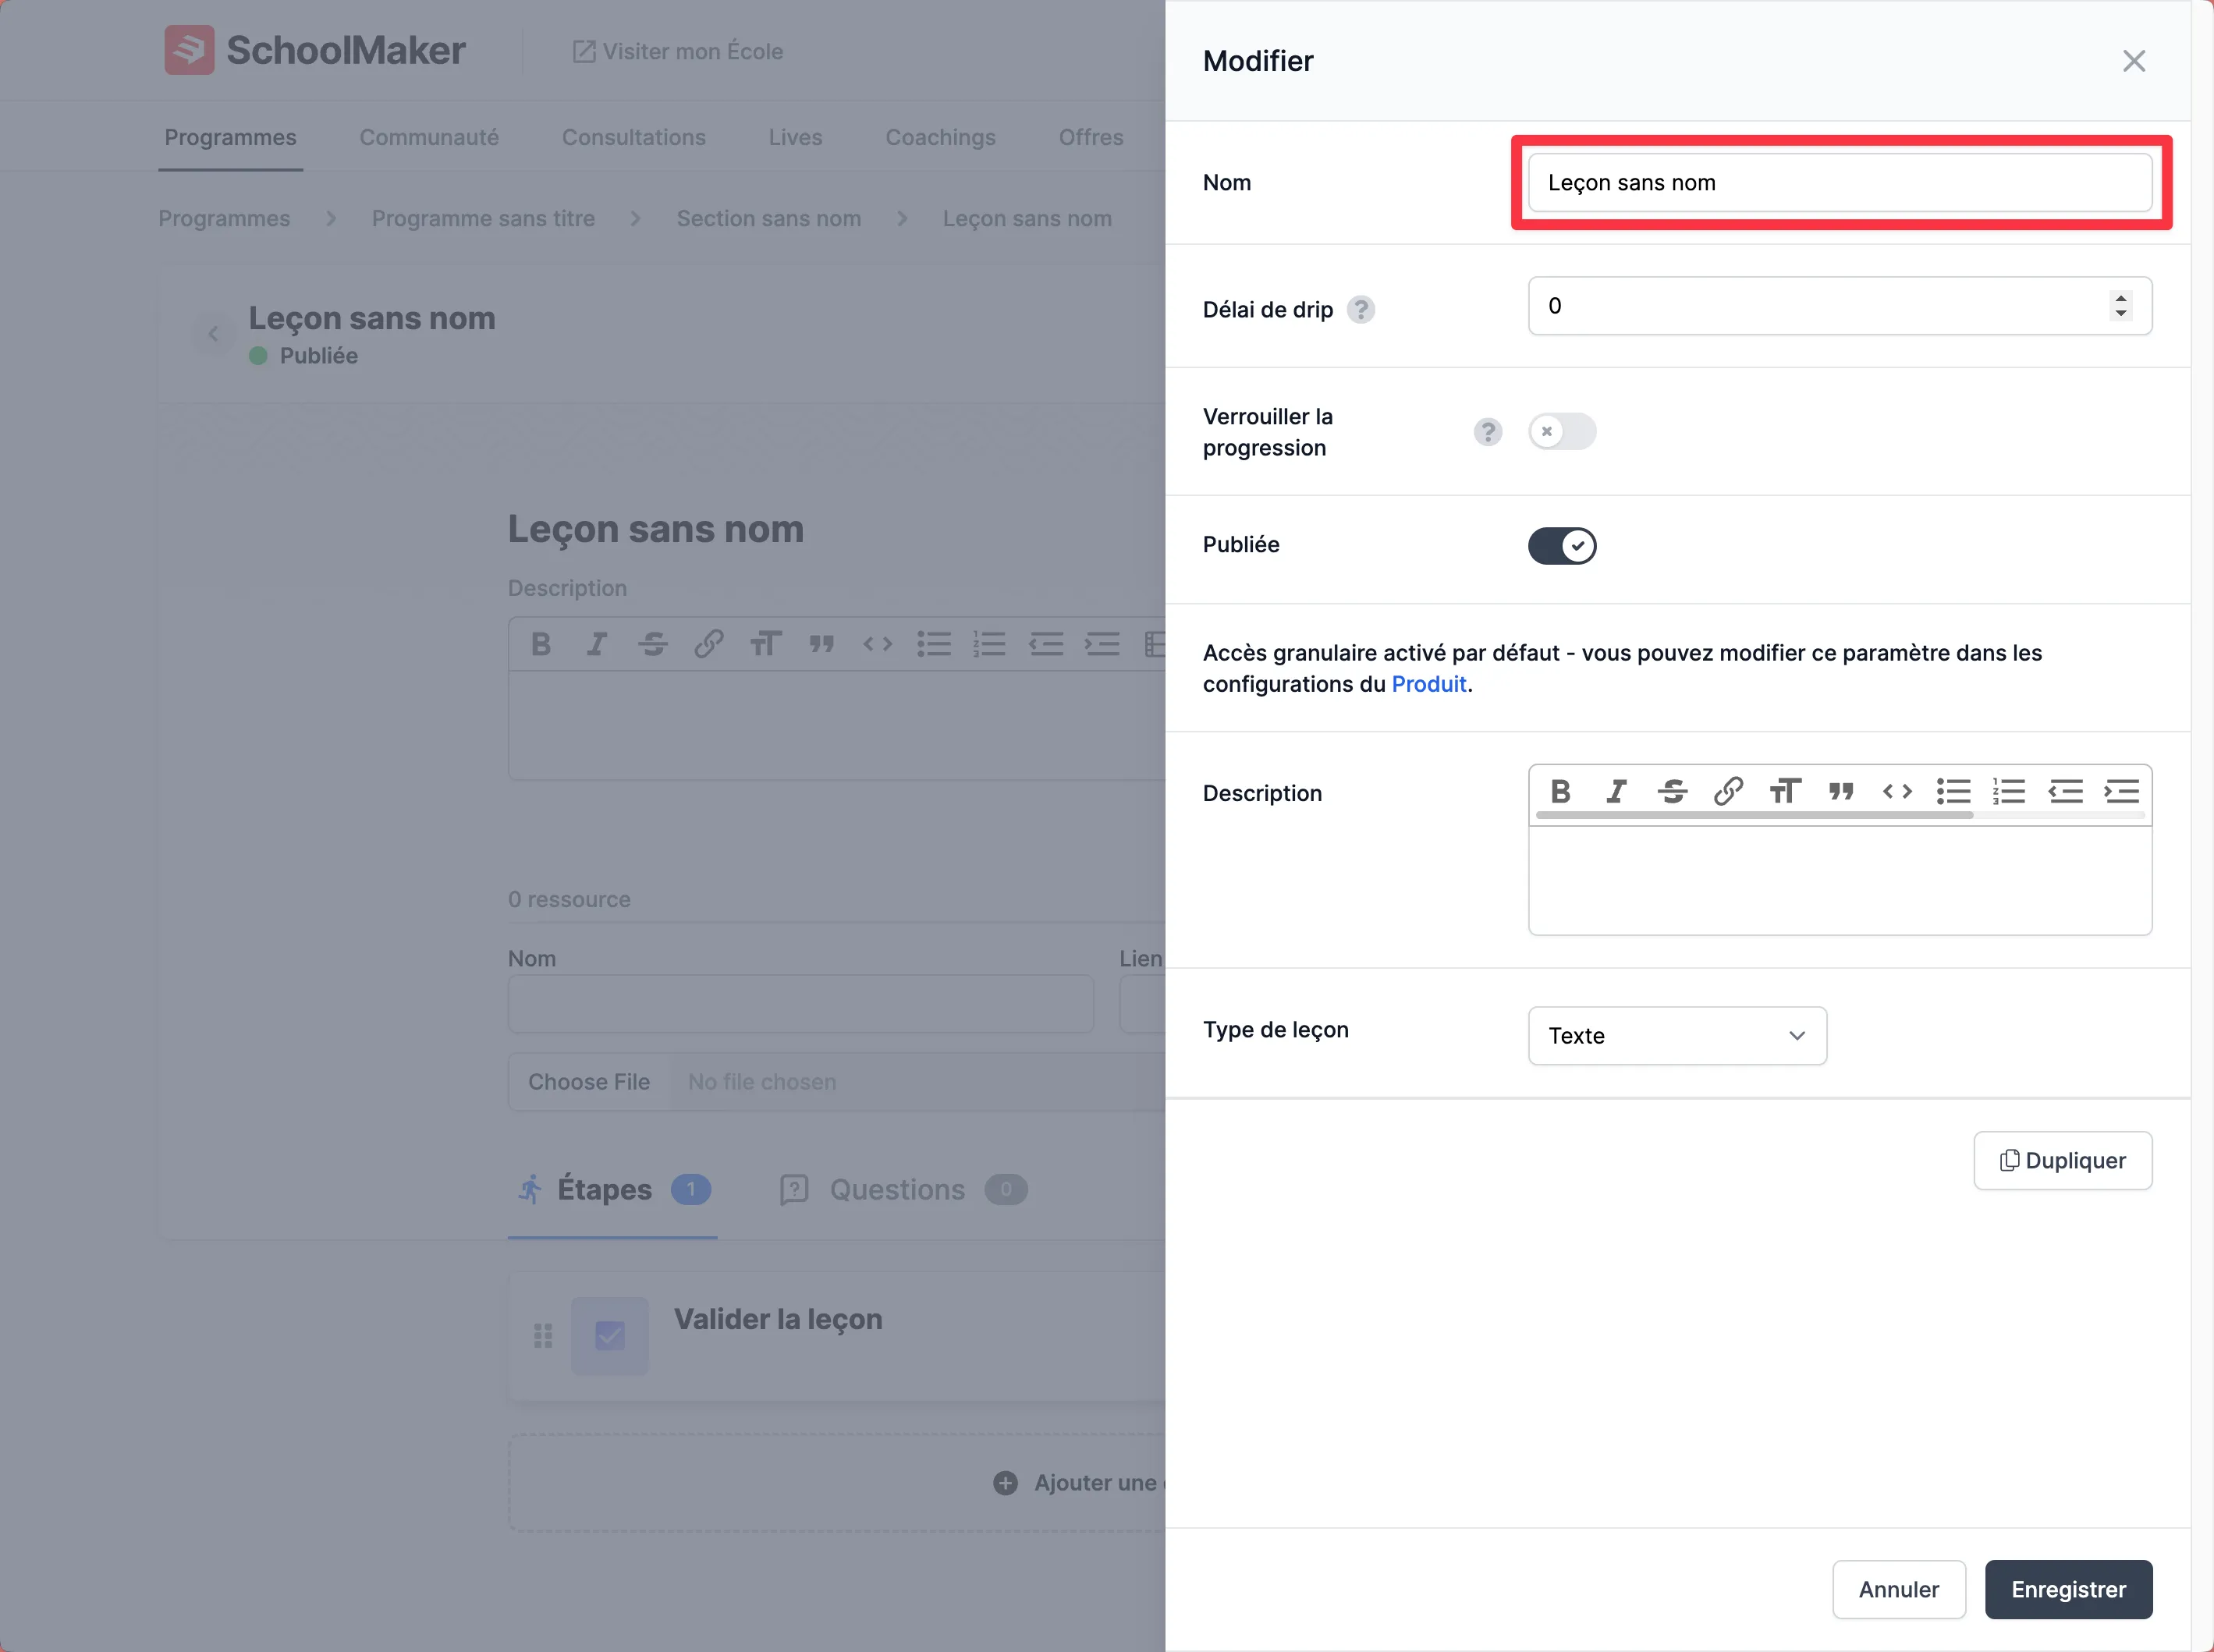Click Description toolbar horizontal scrollbar

pos(1754,815)
